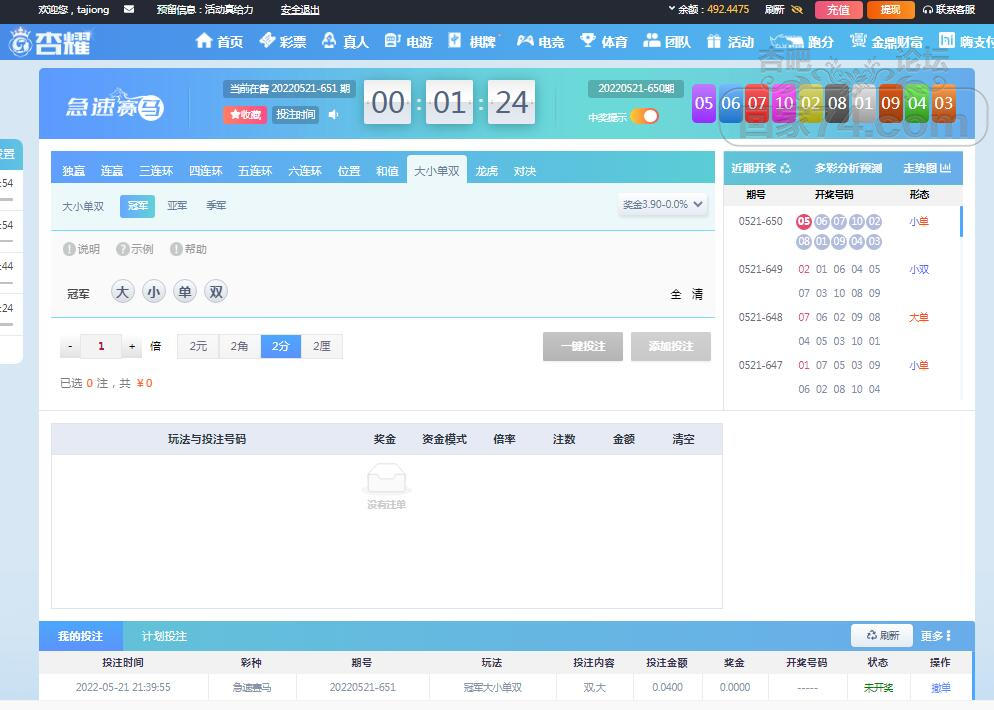Mute the sound speaker icon
The width and height of the screenshot is (994, 710).
334,114
